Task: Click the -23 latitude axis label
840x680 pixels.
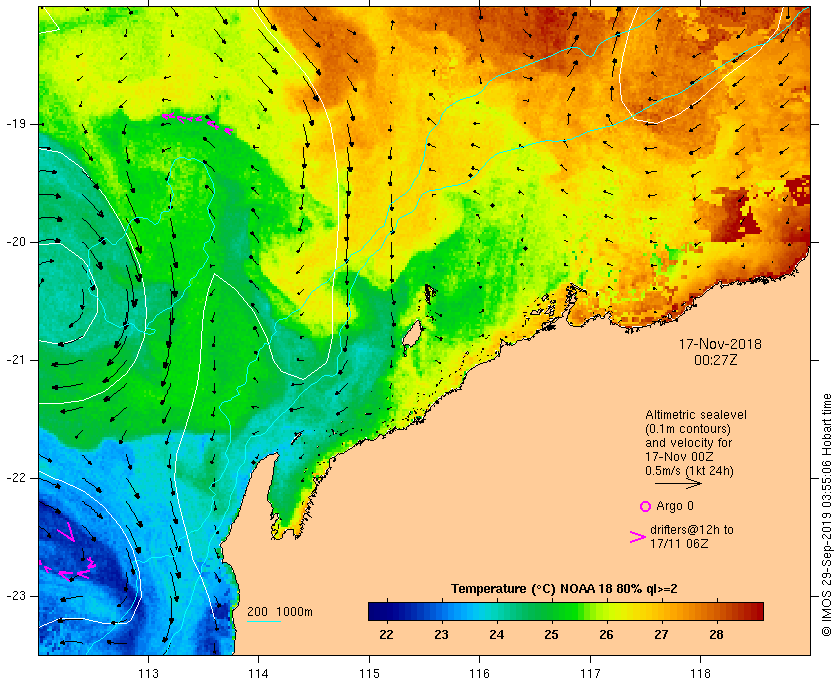Action: coord(16,596)
